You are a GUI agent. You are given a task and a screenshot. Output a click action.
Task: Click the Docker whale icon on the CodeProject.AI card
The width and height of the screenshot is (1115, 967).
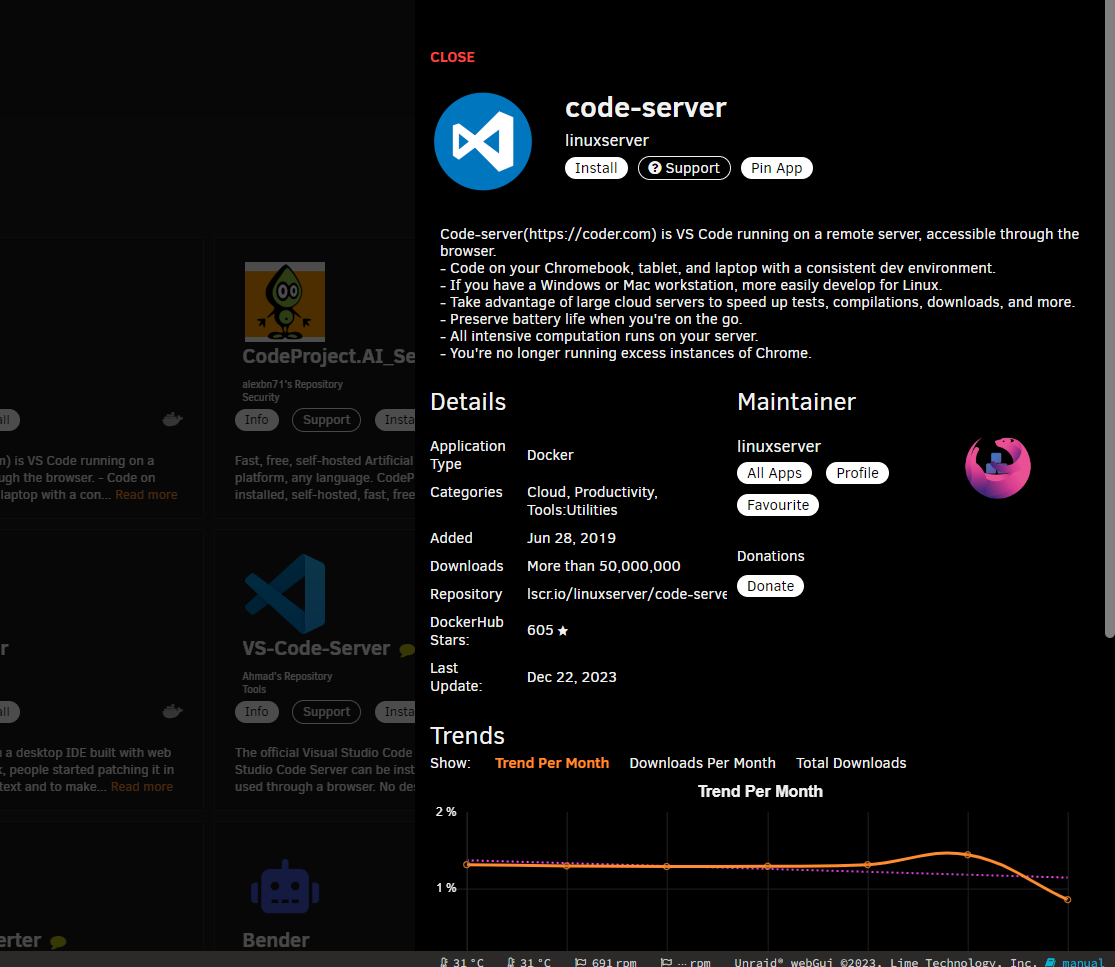[x=173, y=419]
